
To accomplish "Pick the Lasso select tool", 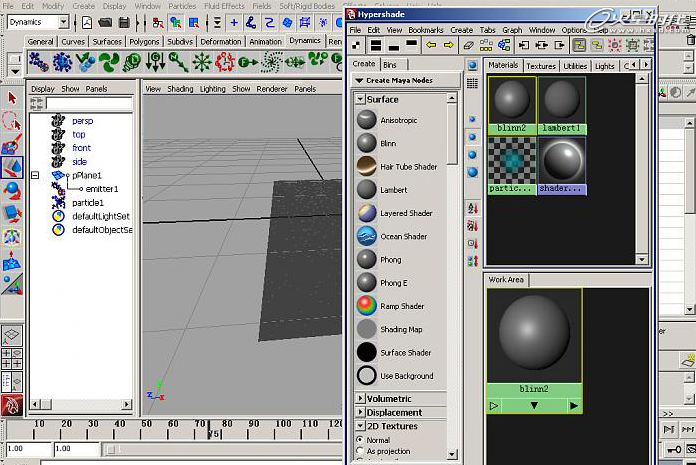I will click(12, 121).
